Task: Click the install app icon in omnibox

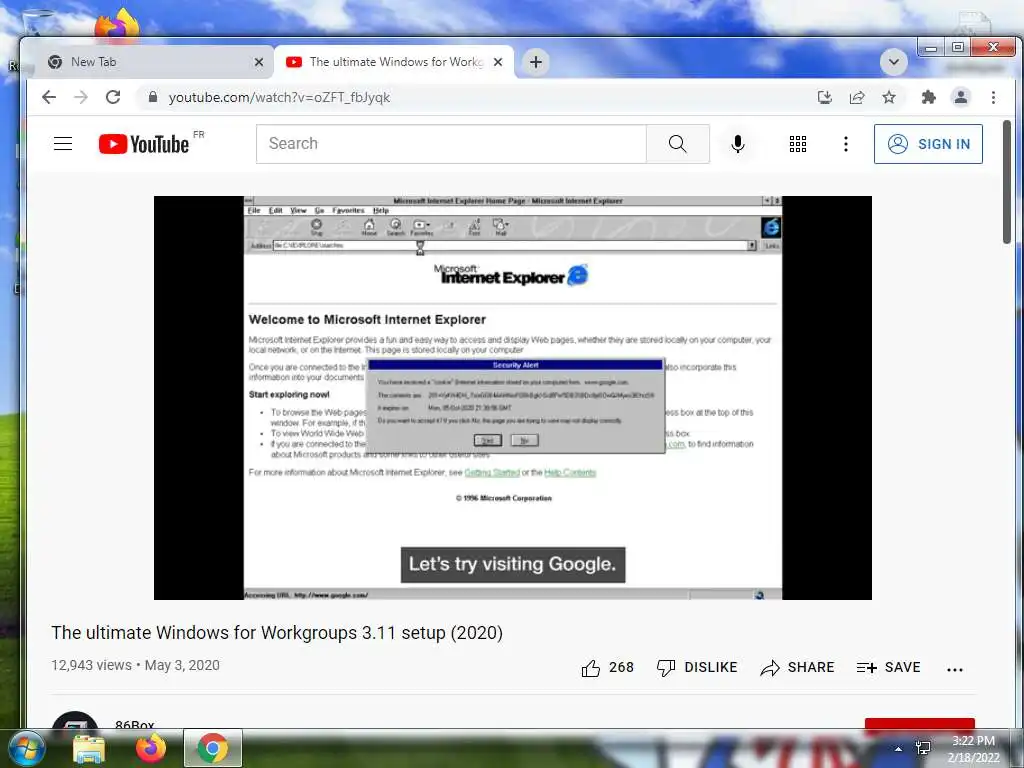Action: 825,97
